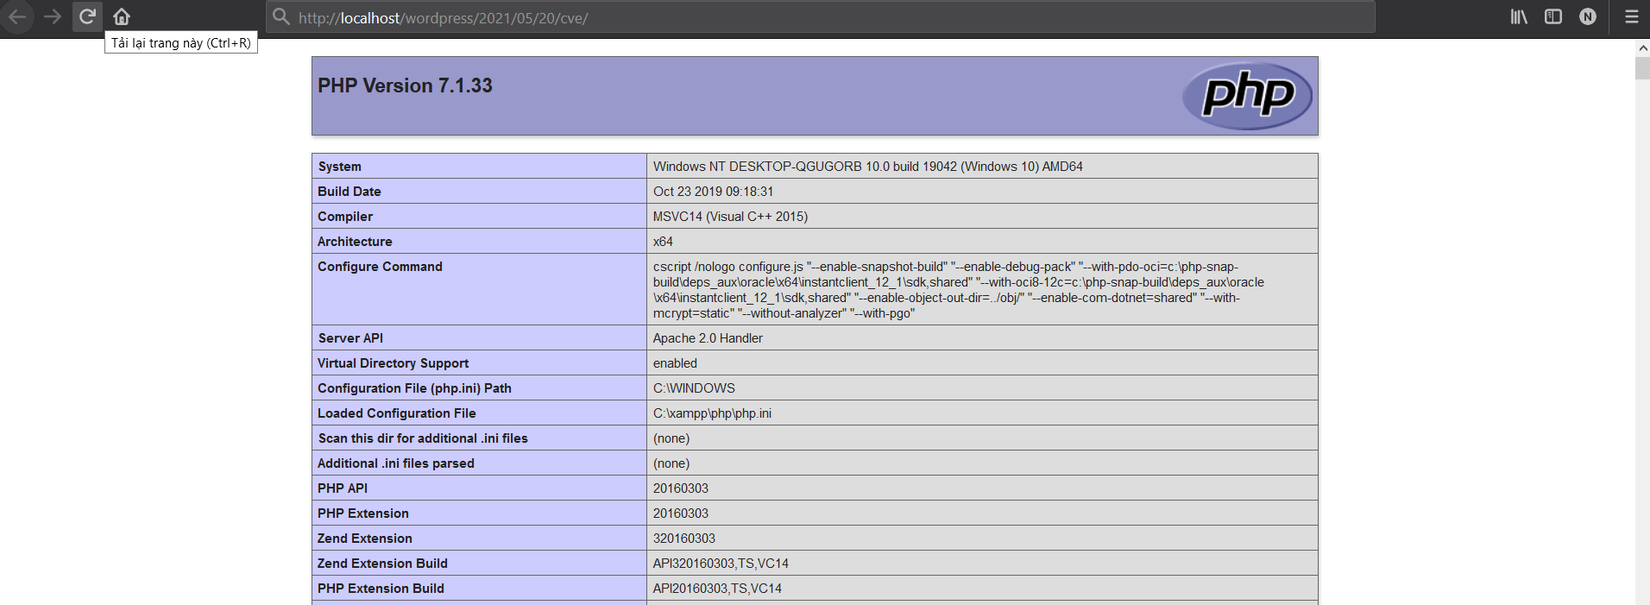Open the hamburger application menu
This screenshot has width=1650, height=605.
(1631, 17)
